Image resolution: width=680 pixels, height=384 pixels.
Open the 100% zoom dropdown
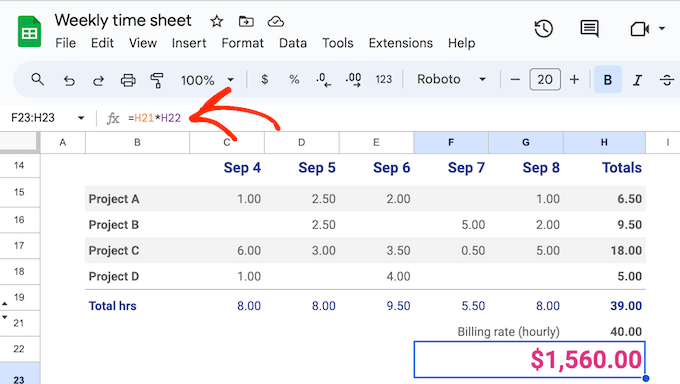207,80
